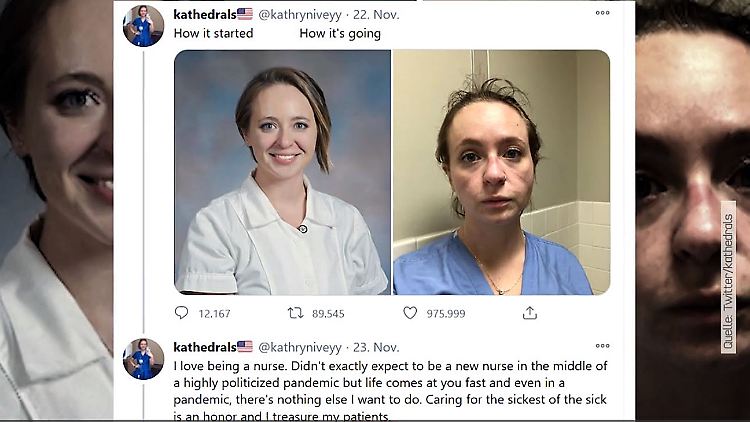750x422 pixels.
Task: Click the @kathryniveyy handle in first tweet
Action: coord(300,15)
